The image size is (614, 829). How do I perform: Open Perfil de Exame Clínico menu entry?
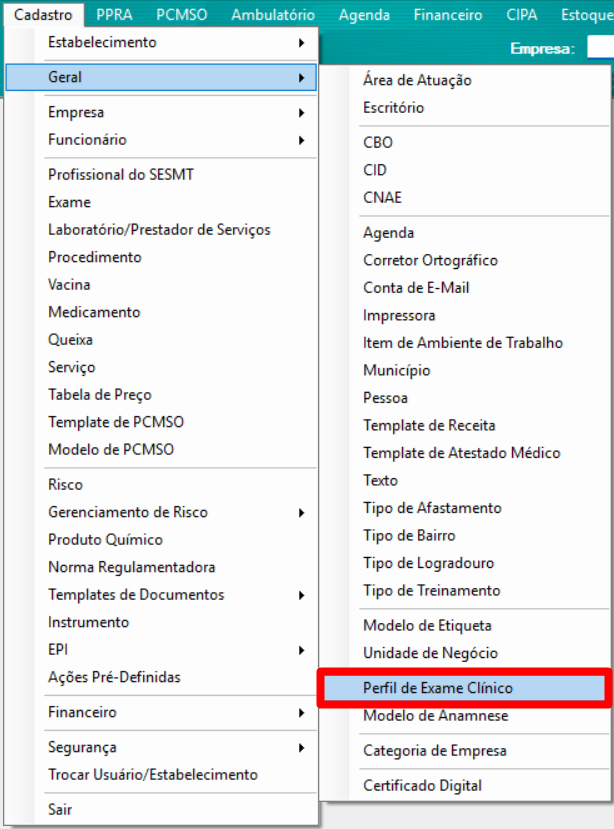[464, 688]
